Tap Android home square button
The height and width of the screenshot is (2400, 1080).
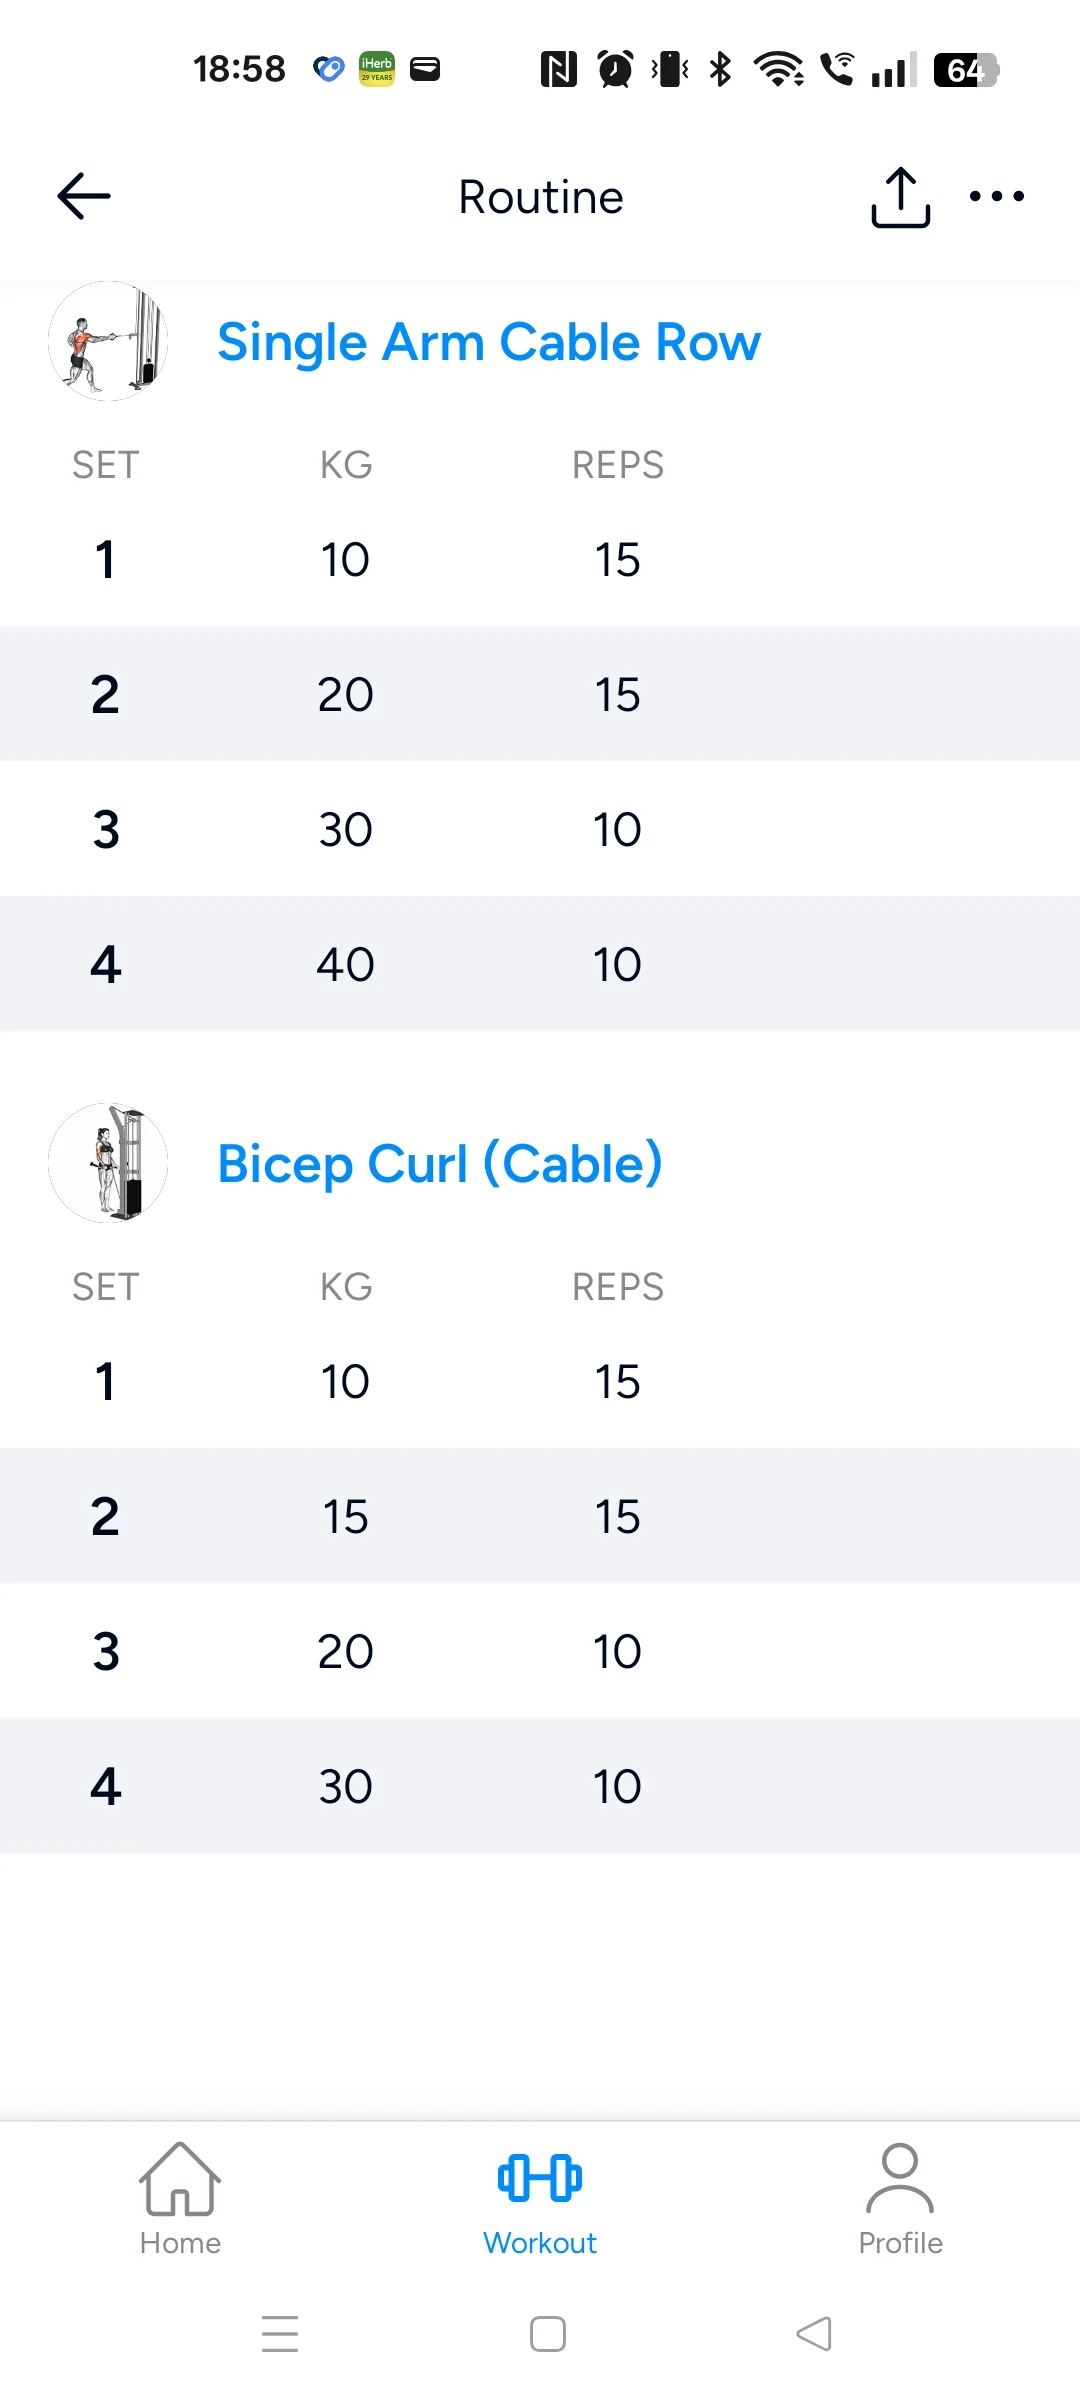pyautogui.click(x=548, y=2334)
